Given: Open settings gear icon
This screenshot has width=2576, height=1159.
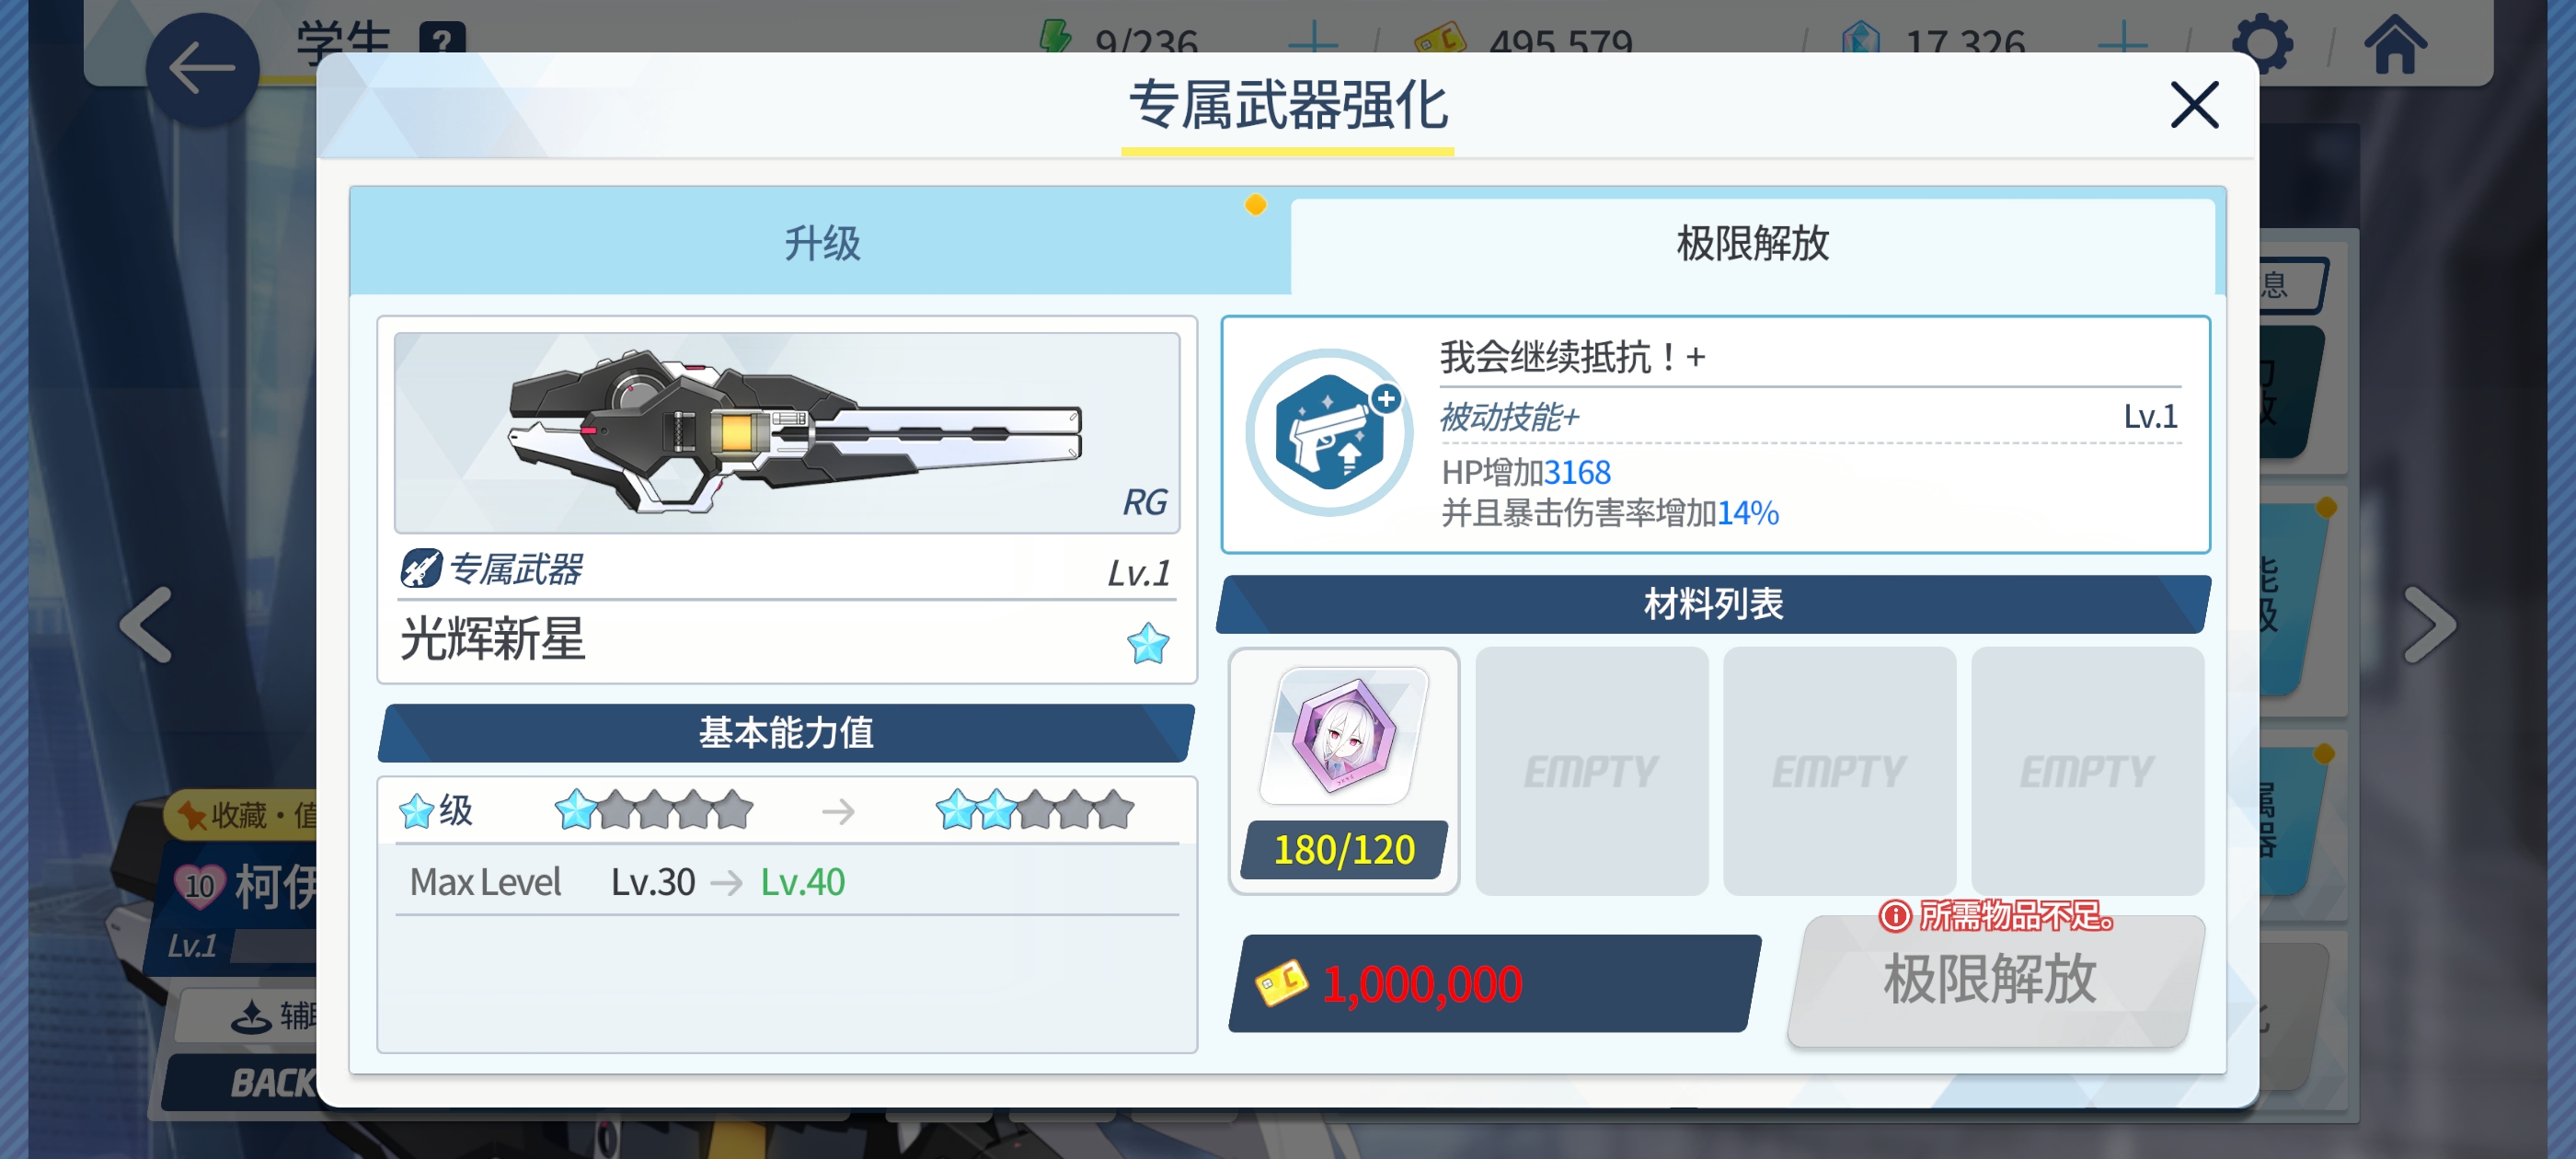Looking at the screenshot, I should [x=2261, y=44].
